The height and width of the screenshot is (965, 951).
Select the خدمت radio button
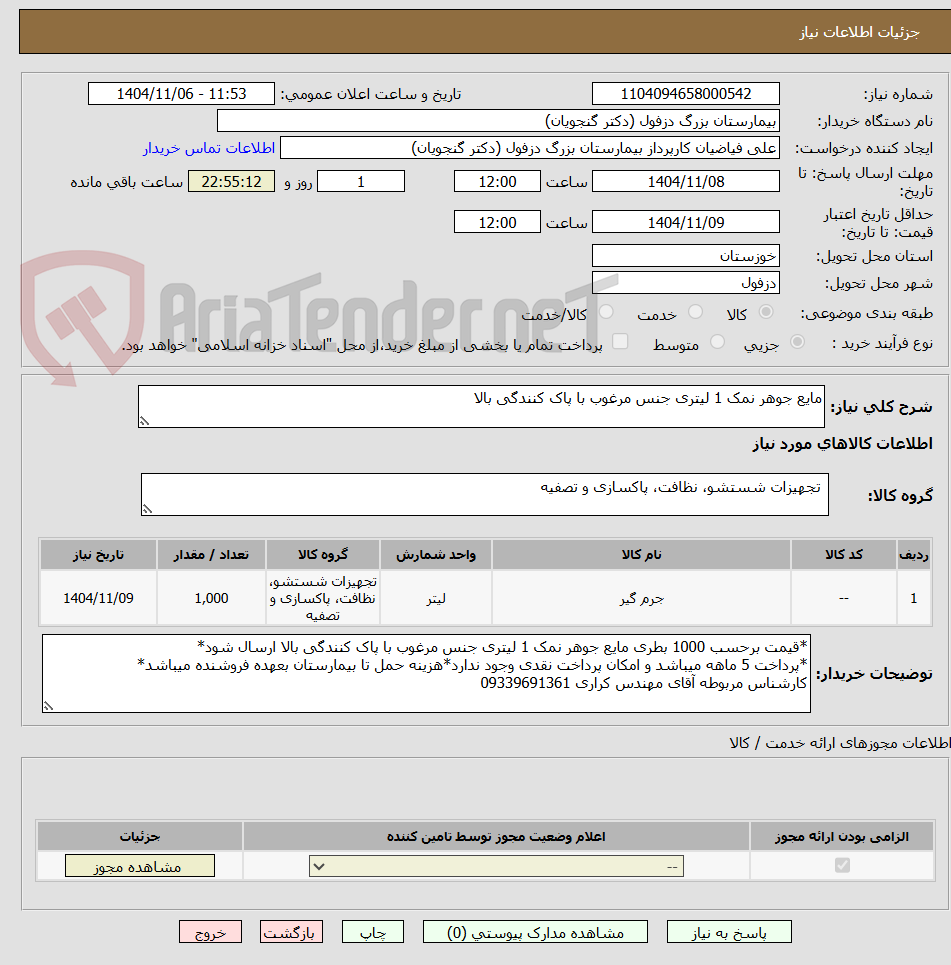tap(696, 312)
